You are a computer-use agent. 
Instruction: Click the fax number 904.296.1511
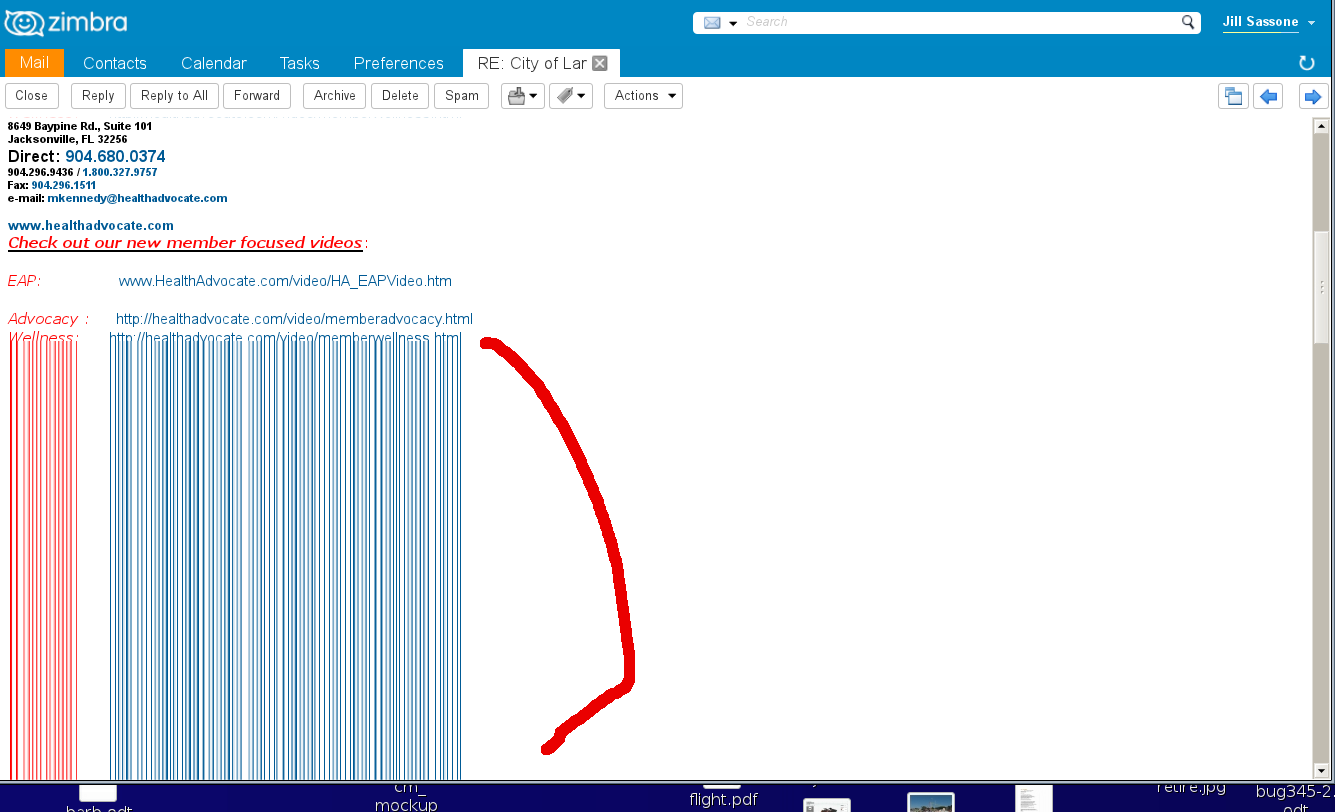point(64,185)
